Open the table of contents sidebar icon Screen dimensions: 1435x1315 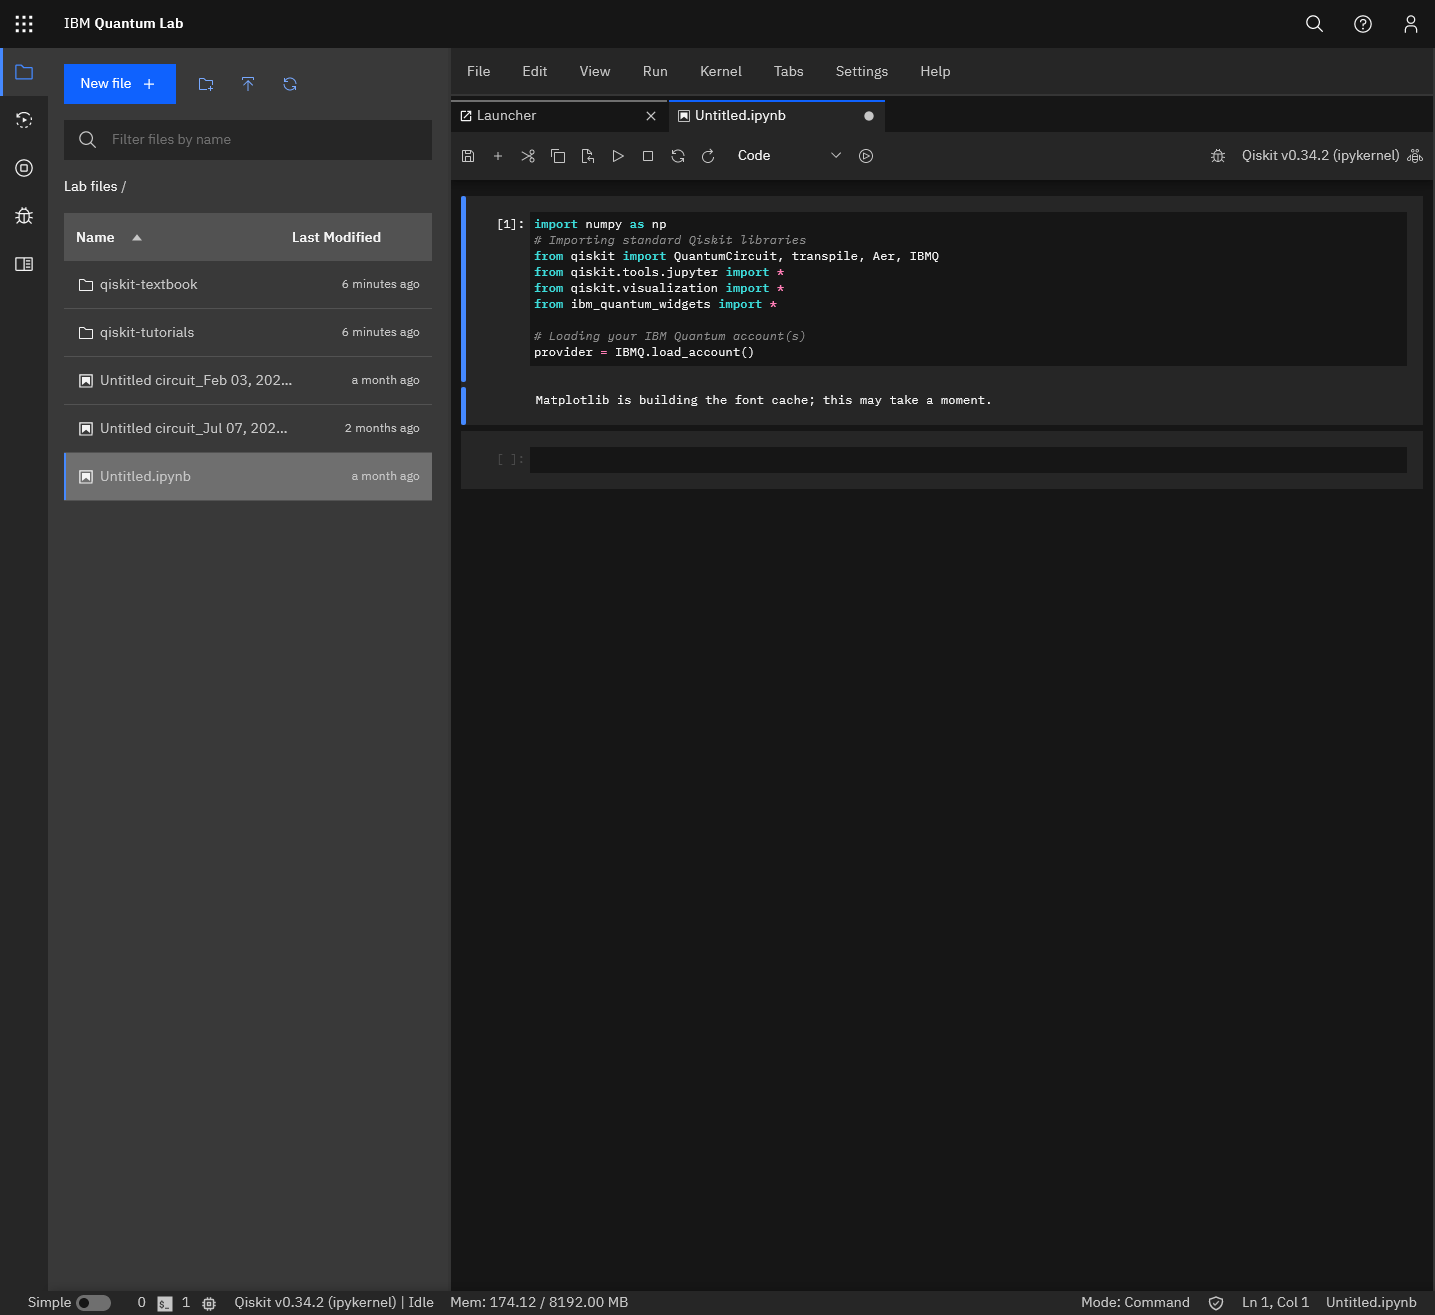[24, 264]
